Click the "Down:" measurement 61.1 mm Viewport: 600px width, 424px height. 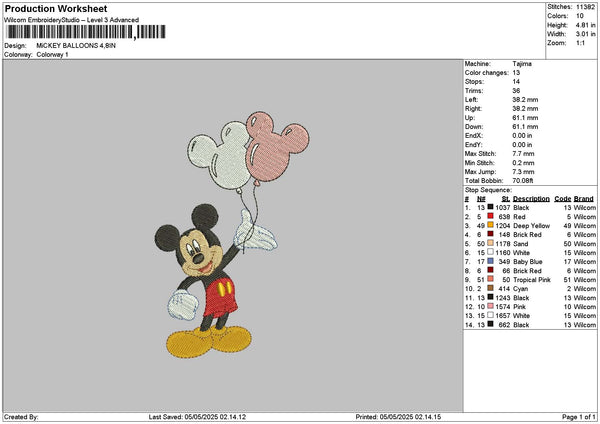(x=525, y=127)
